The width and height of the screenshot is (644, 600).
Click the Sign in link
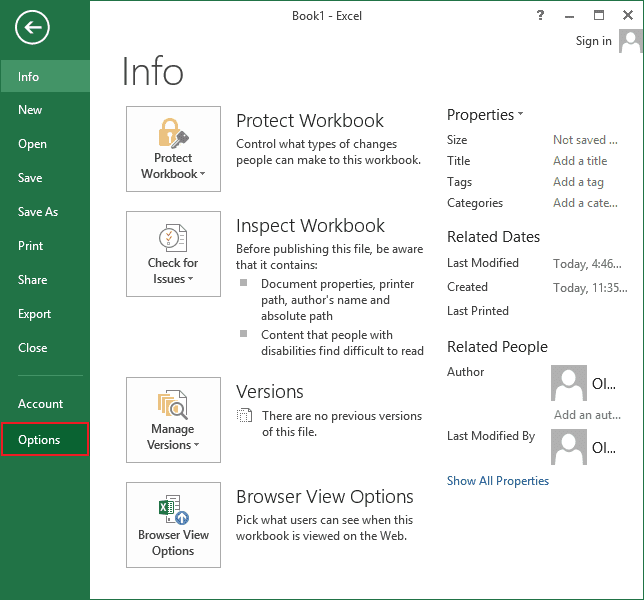593,41
